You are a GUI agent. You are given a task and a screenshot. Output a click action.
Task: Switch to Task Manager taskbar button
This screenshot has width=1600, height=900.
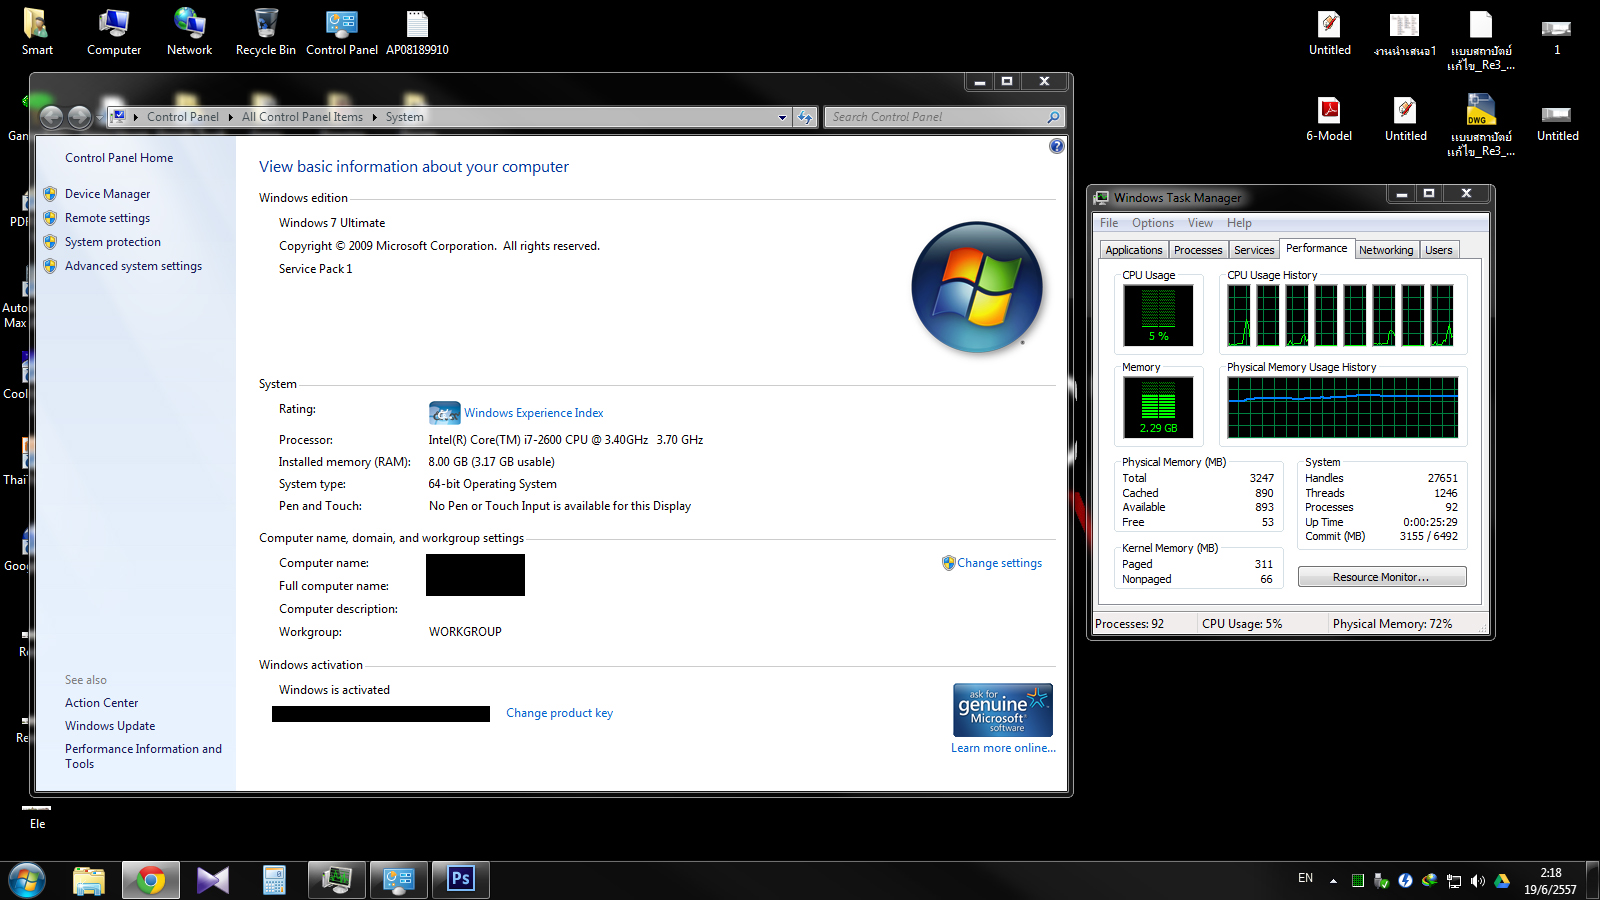point(337,880)
